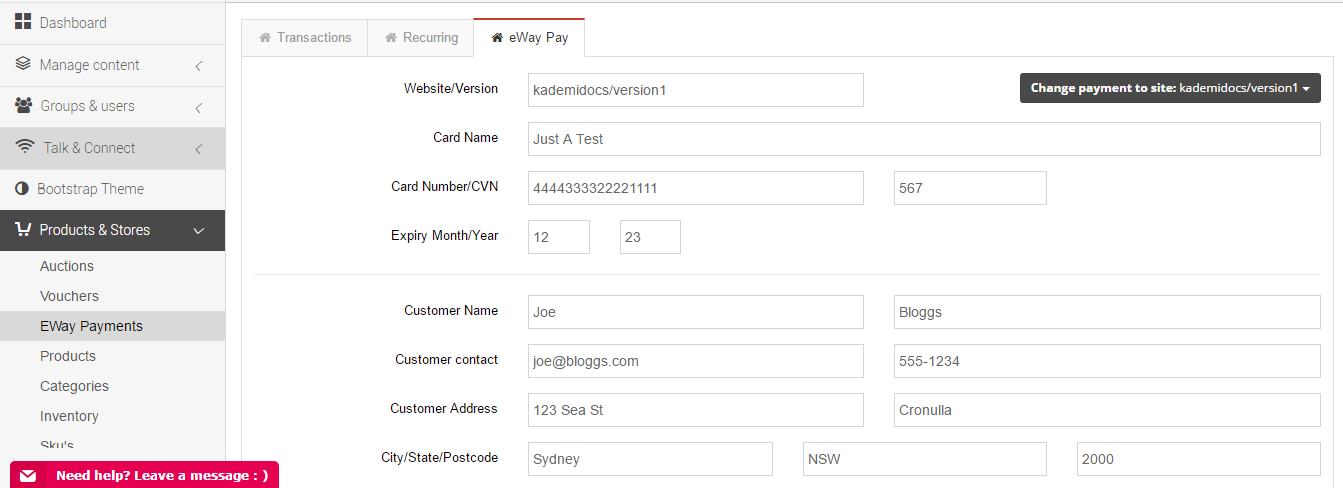This screenshot has height=488, width=1343.
Task: Switch to the Transactions tab
Action: tap(305, 38)
